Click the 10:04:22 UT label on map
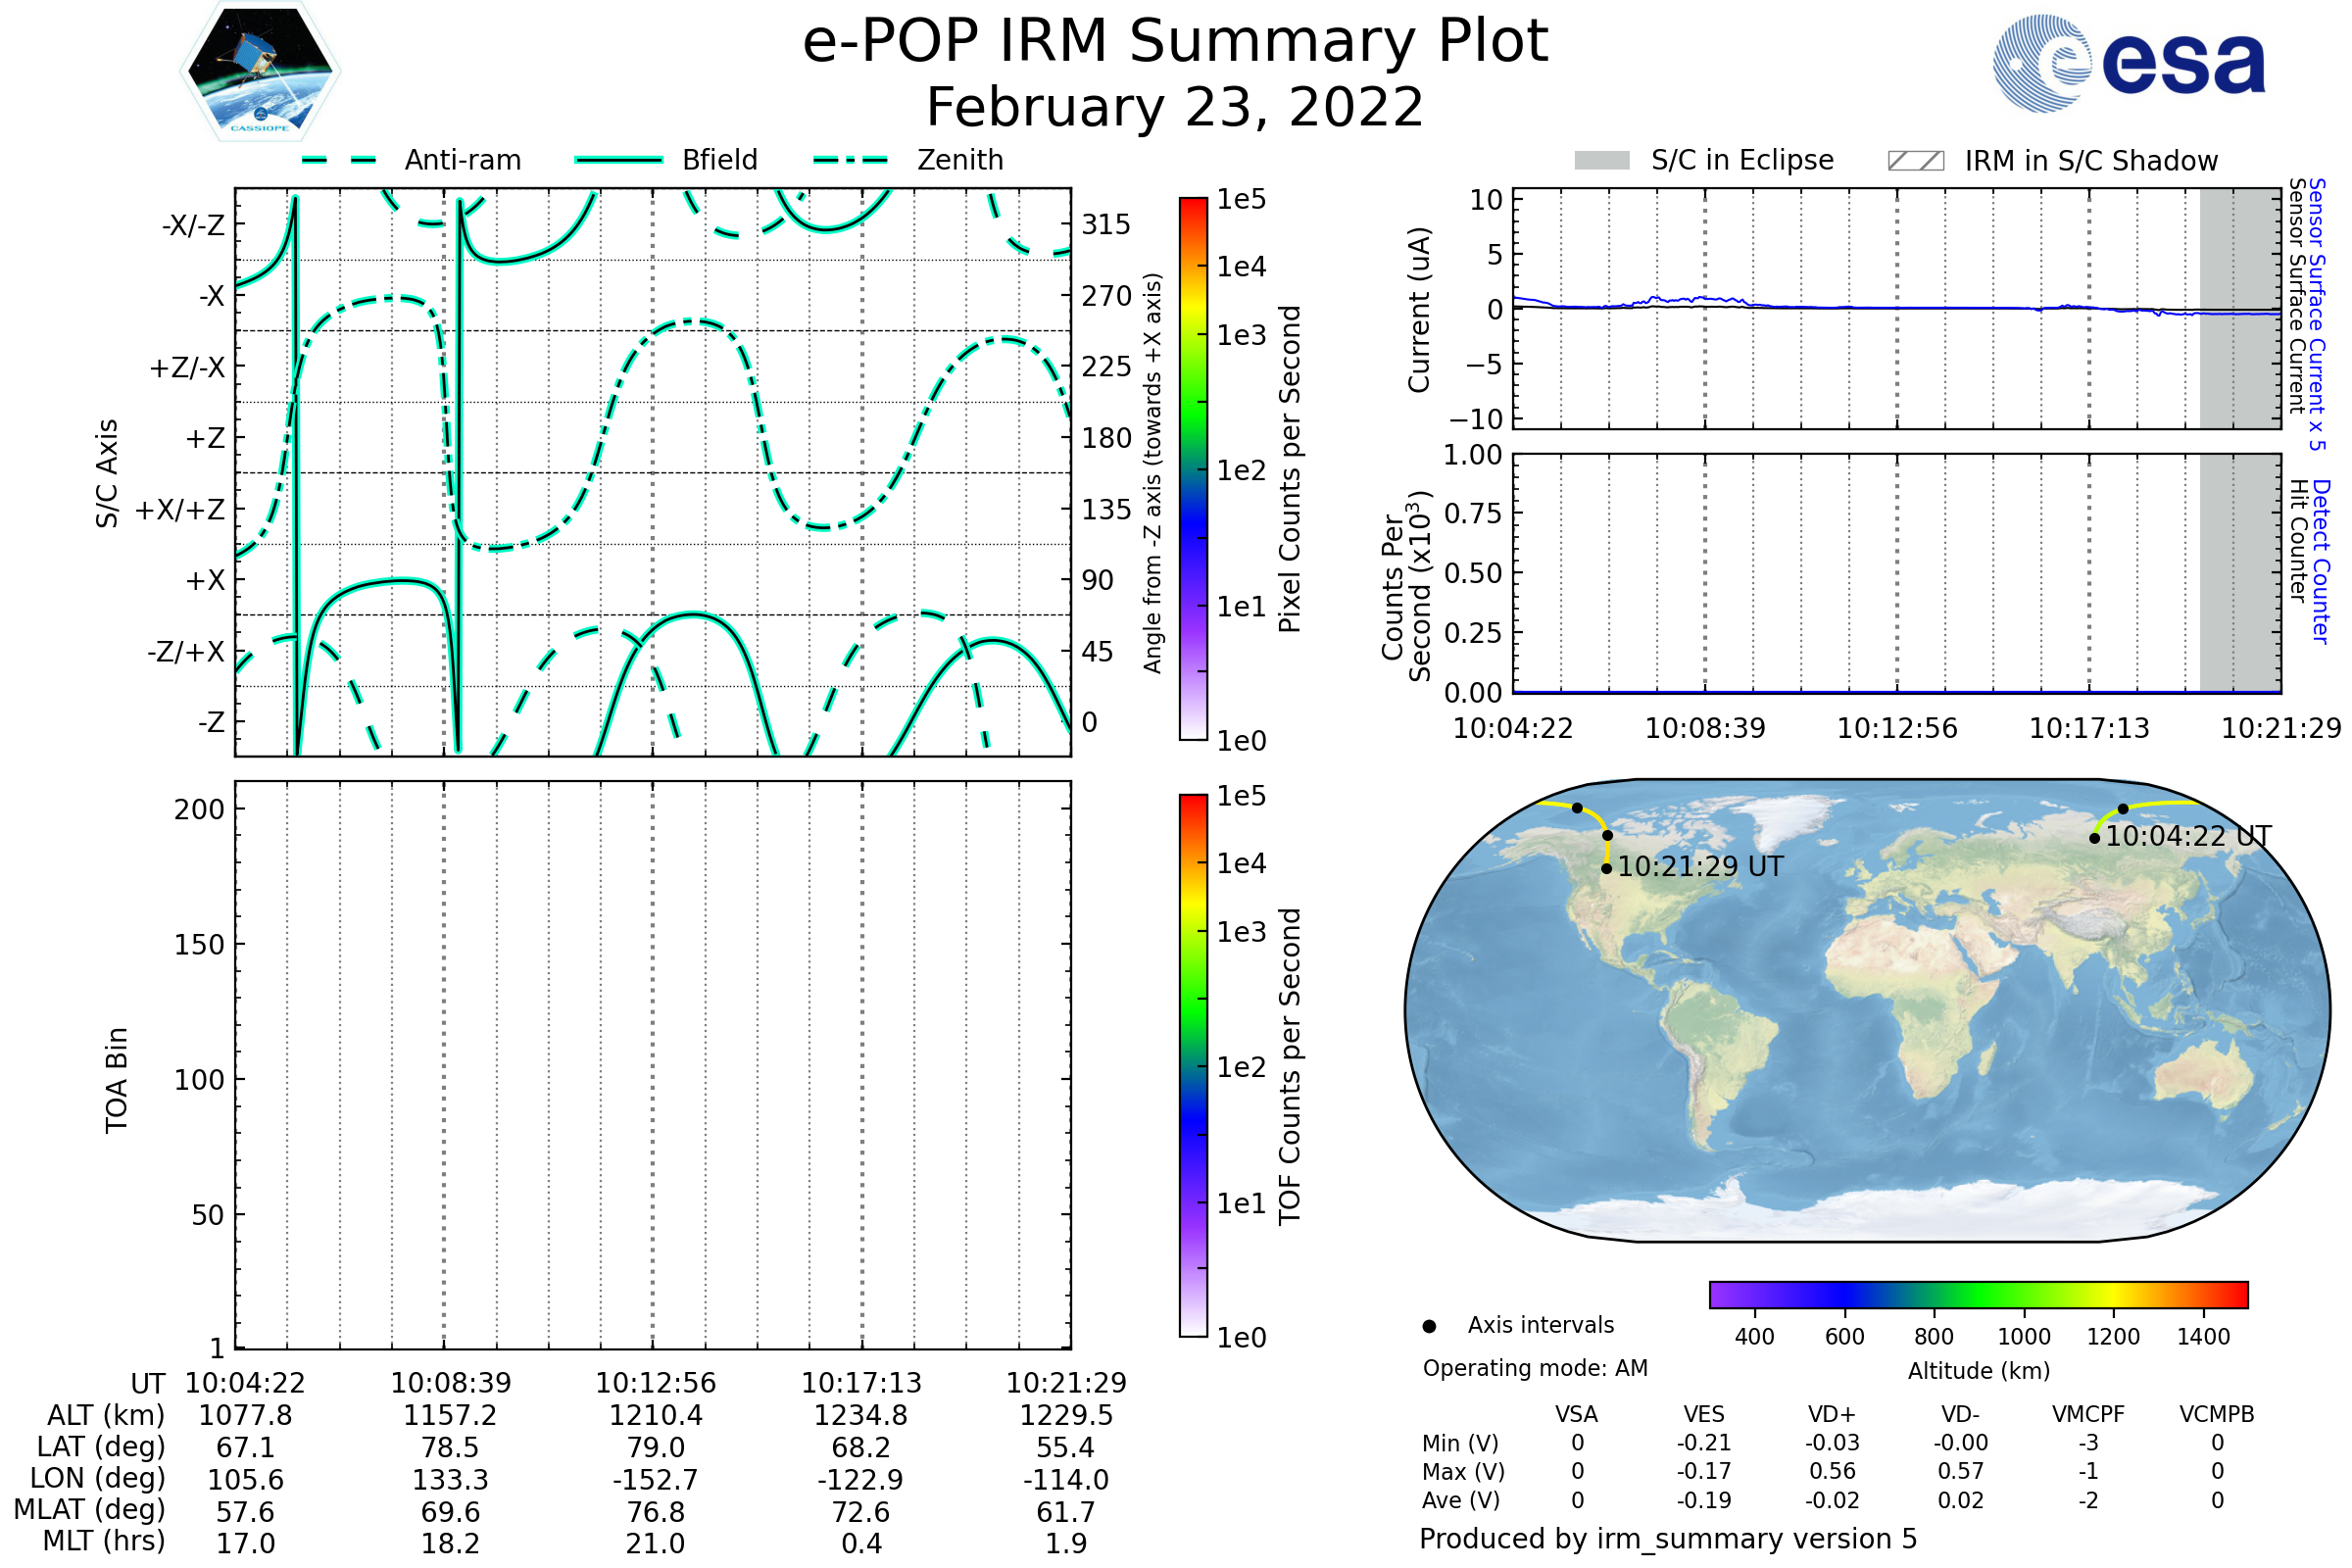Image resolution: width=2352 pixels, height=1568 pixels. point(2188,836)
